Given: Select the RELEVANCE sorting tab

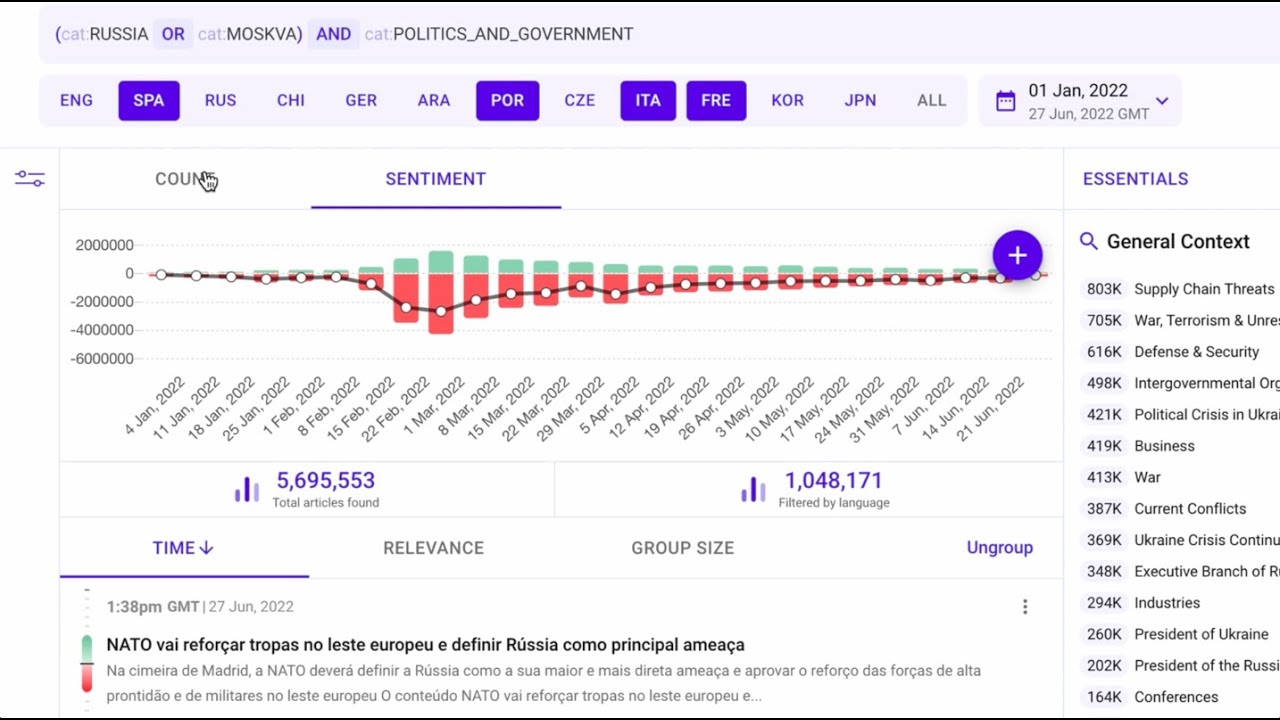Looking at the screenshot, I should click(433, 548).
